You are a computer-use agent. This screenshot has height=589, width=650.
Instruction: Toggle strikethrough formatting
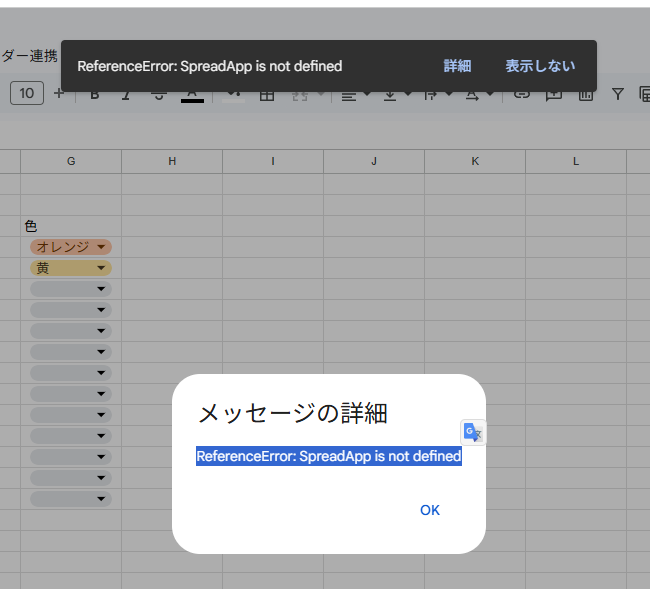(x=159, y=95)
